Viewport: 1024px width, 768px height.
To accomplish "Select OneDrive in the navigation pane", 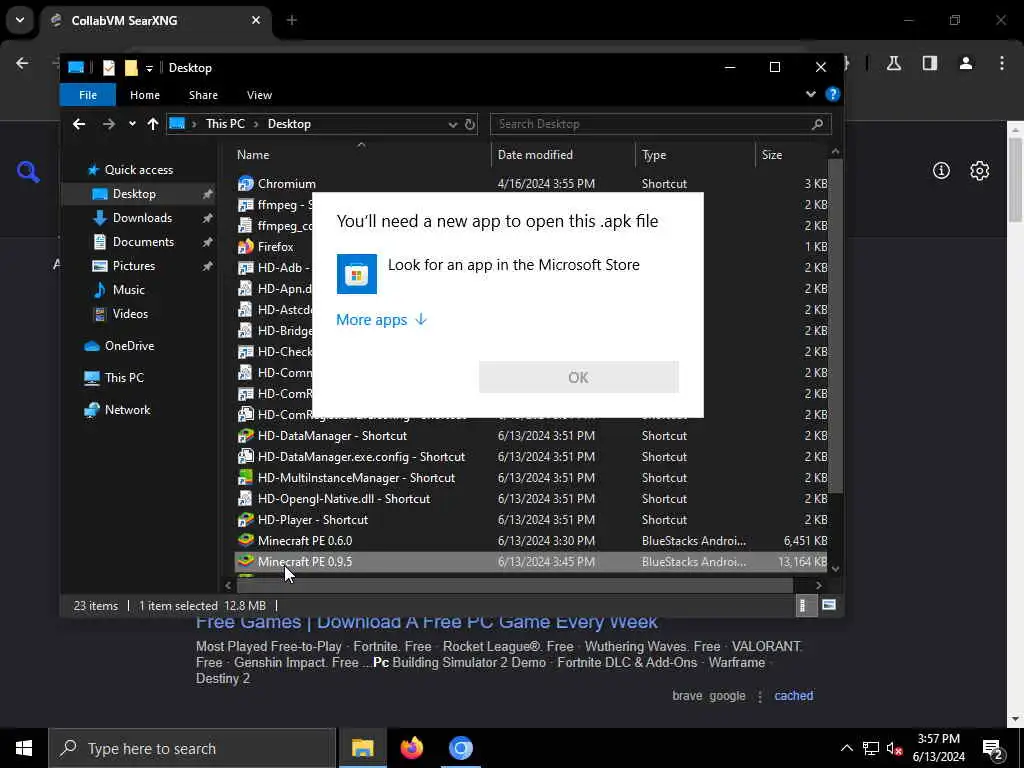I will (129, 345).
